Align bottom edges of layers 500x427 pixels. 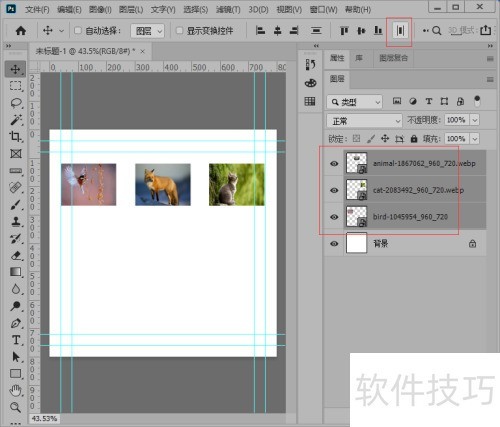(x=378, y=31)
